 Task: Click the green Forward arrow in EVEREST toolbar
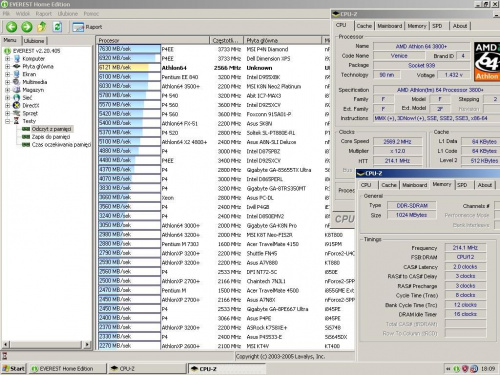pyautogui.click(x=27, y=27)
